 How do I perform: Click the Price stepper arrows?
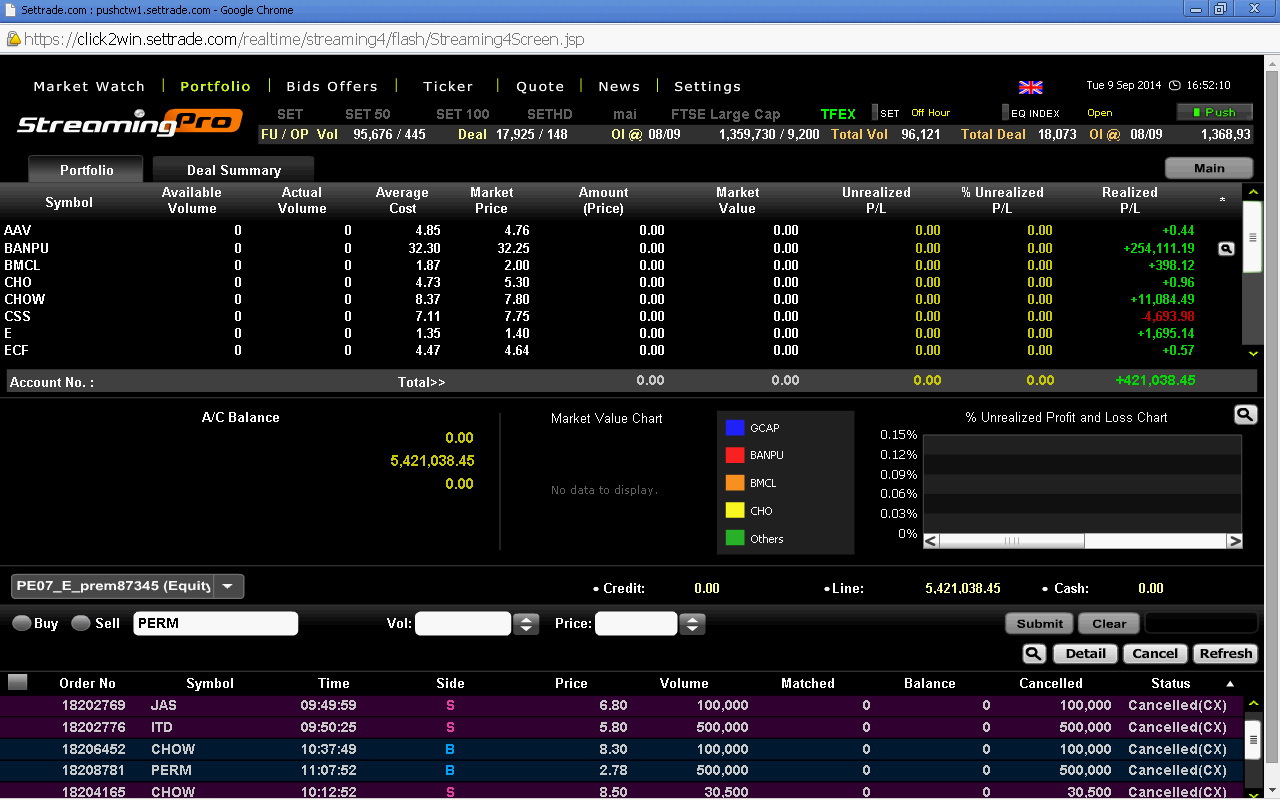click(692, 624)
